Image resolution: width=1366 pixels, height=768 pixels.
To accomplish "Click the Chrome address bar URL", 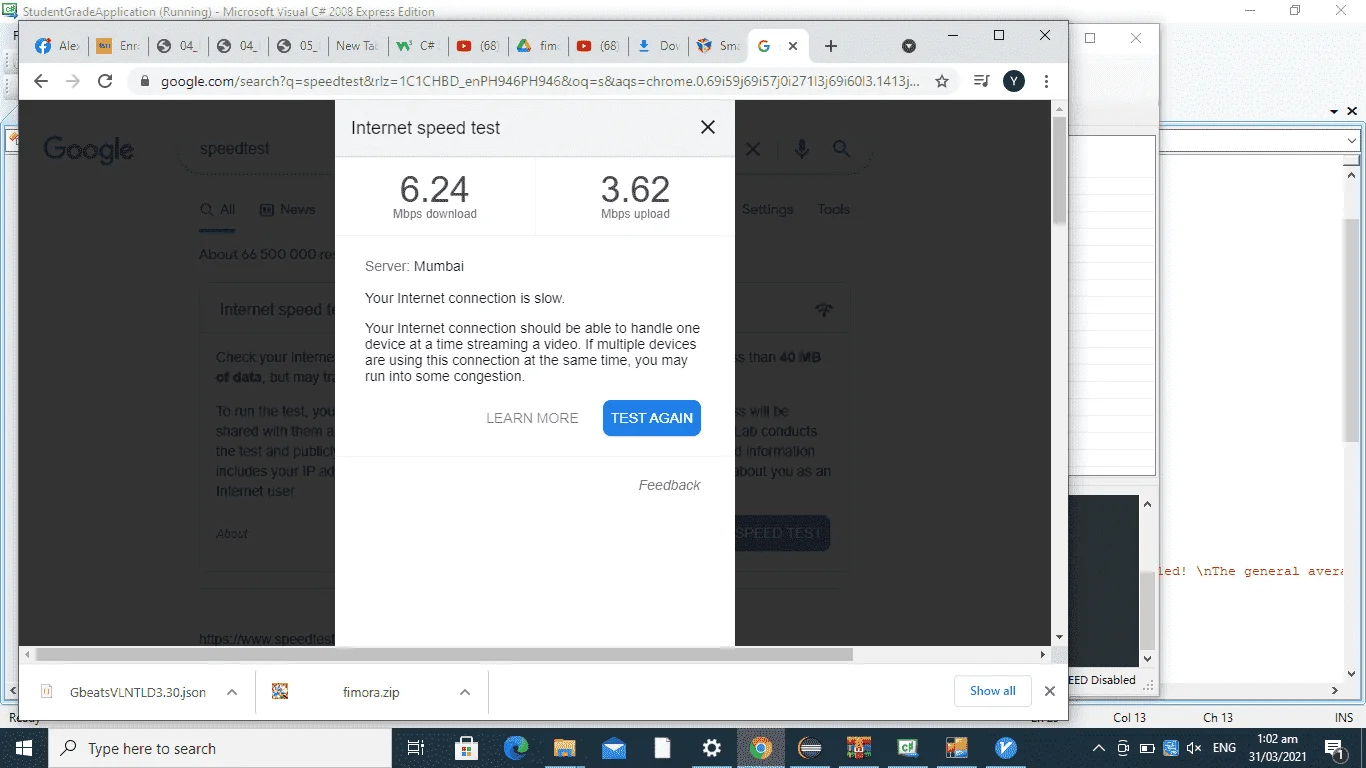I will (541, 81).
